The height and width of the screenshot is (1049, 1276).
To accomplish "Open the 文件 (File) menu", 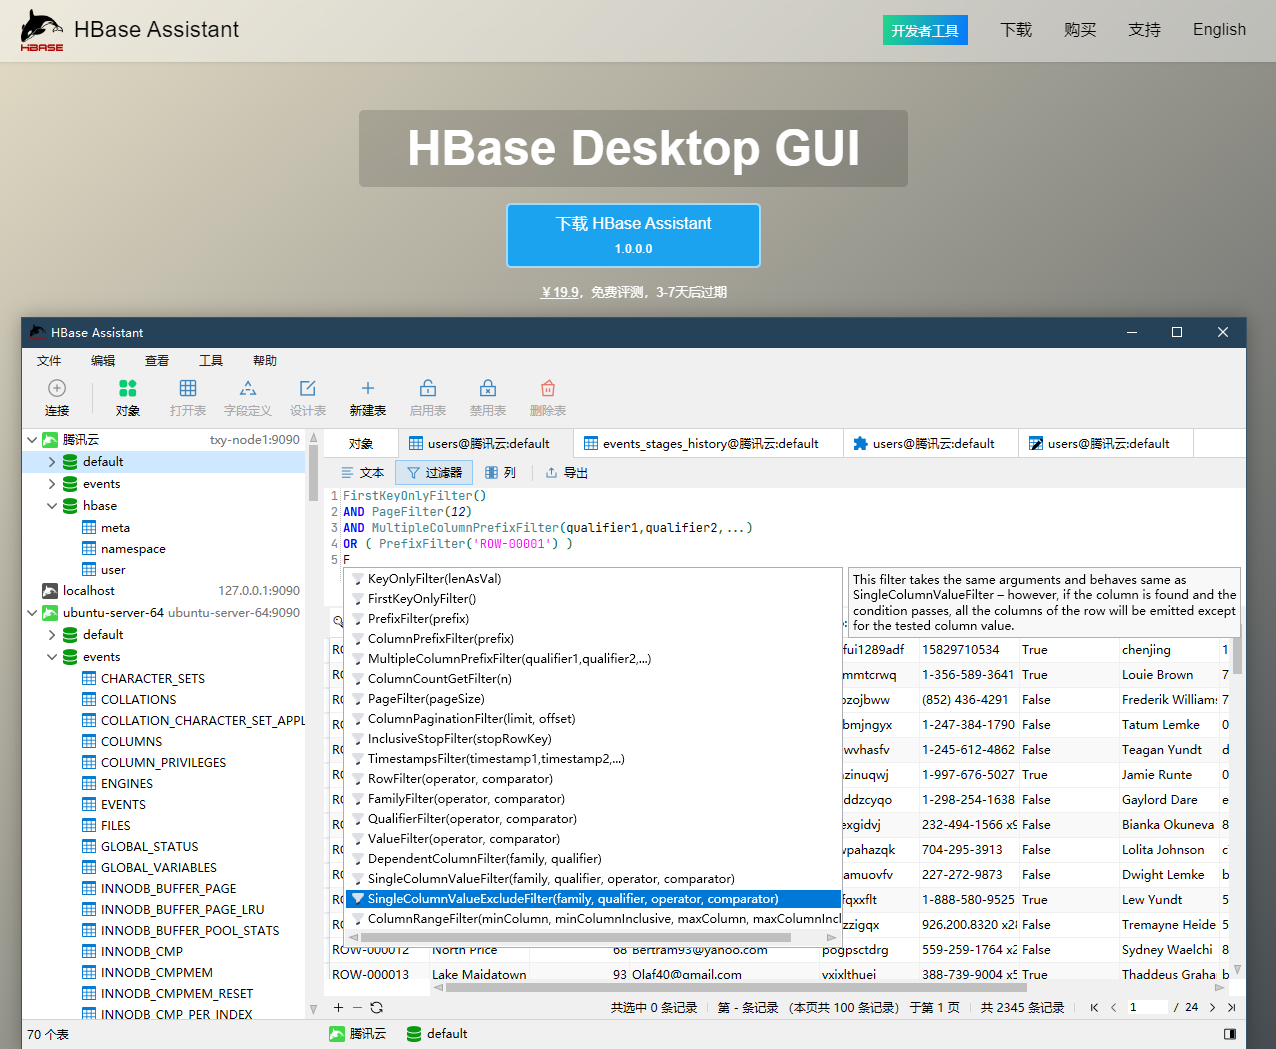I will point(49,361).
